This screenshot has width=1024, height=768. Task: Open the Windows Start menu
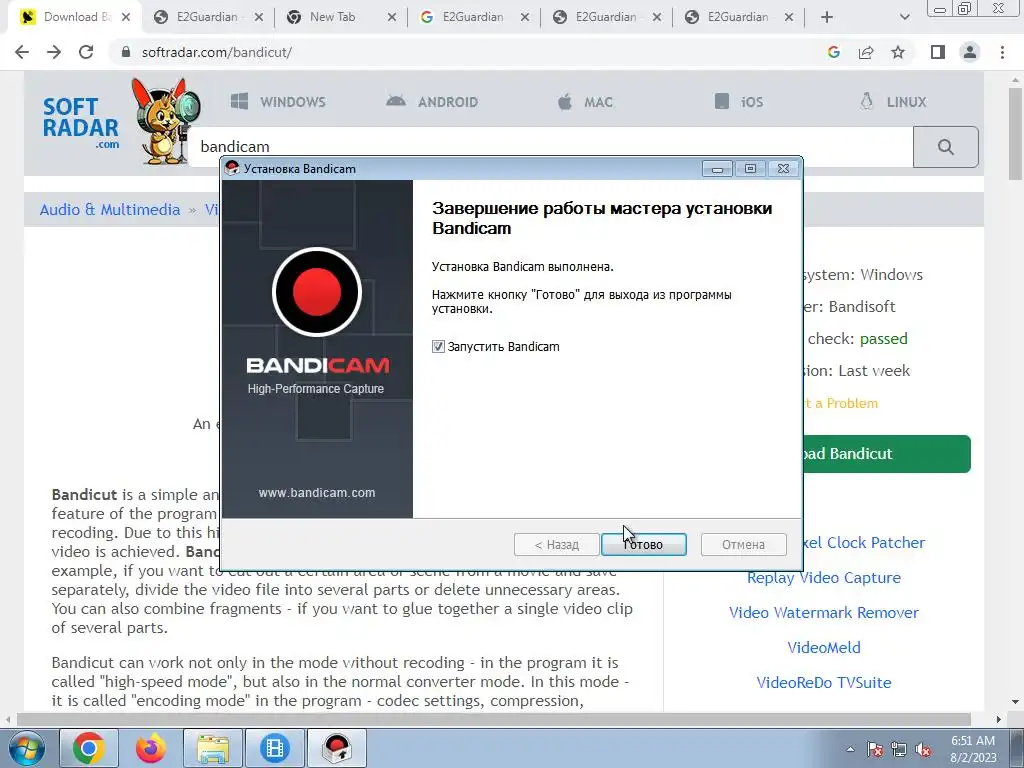26,748
